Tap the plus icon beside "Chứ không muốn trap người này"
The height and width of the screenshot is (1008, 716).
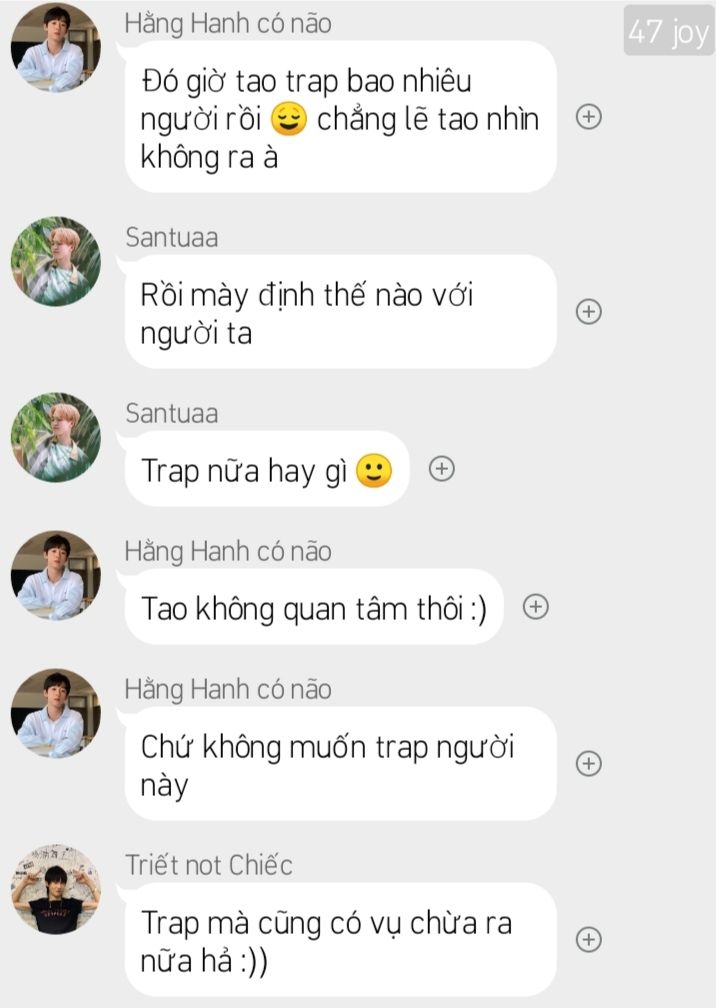[589, 764]
